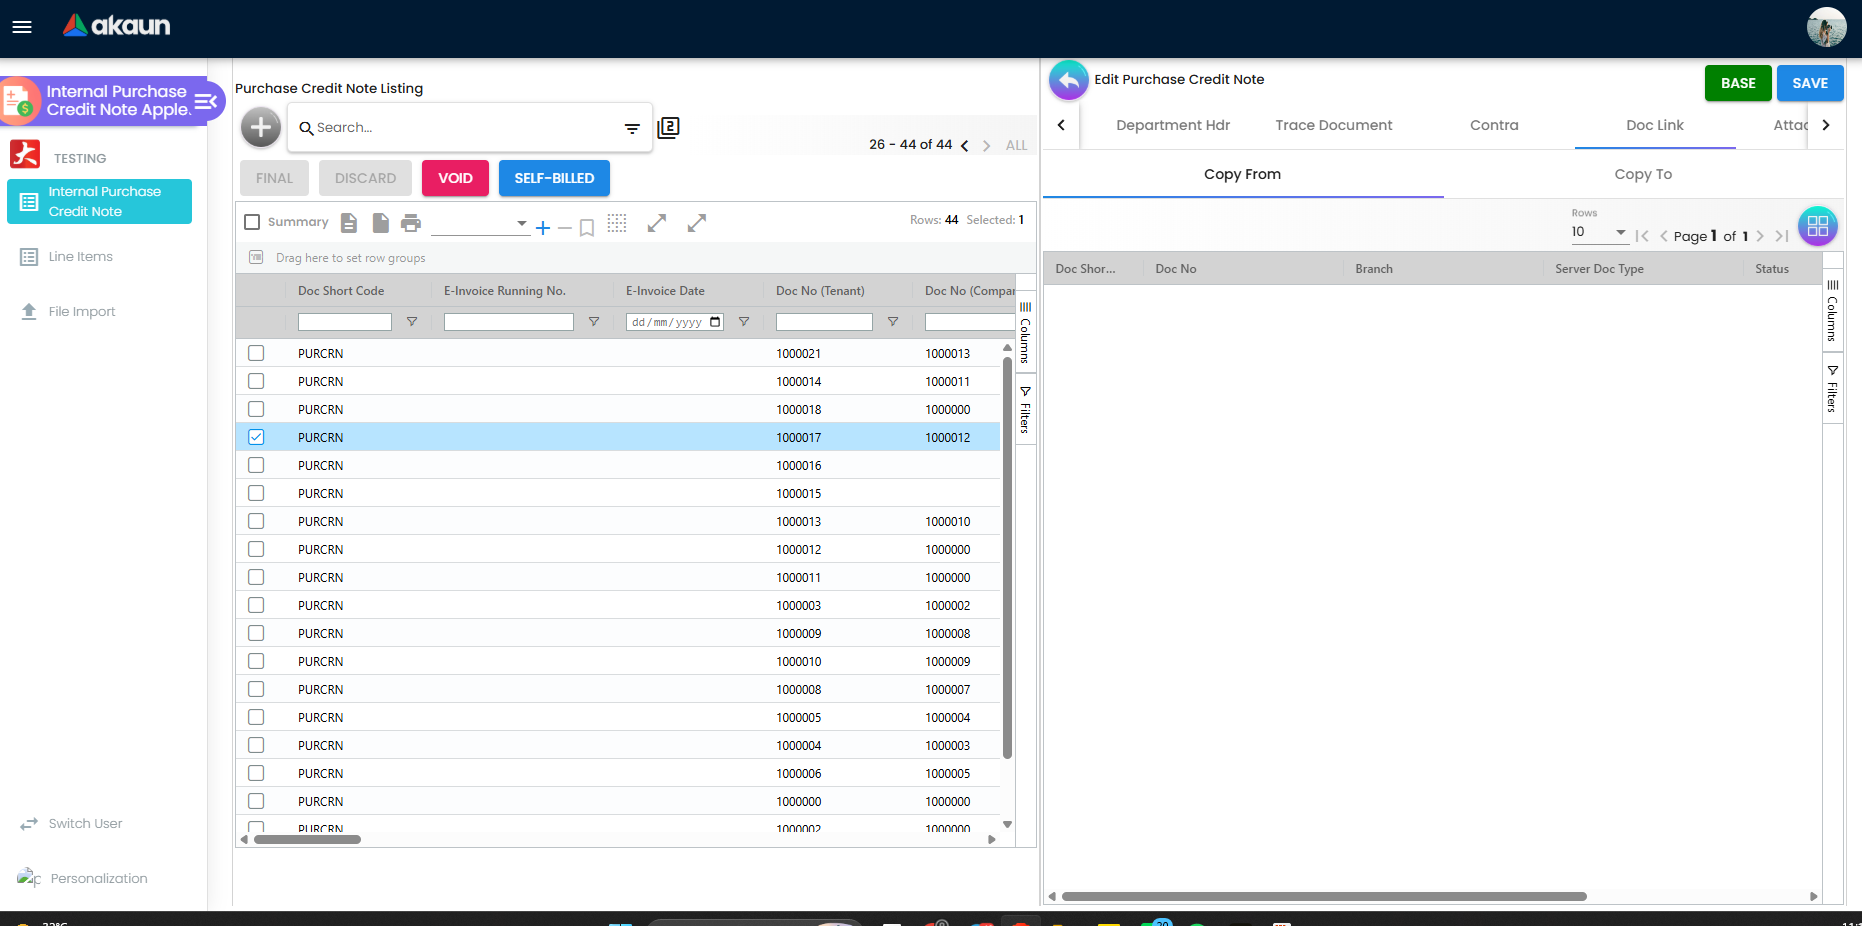The image size is (1862, 926).
Task: Click Doc Short Code filter text box
Action: [x=345, y=322]
